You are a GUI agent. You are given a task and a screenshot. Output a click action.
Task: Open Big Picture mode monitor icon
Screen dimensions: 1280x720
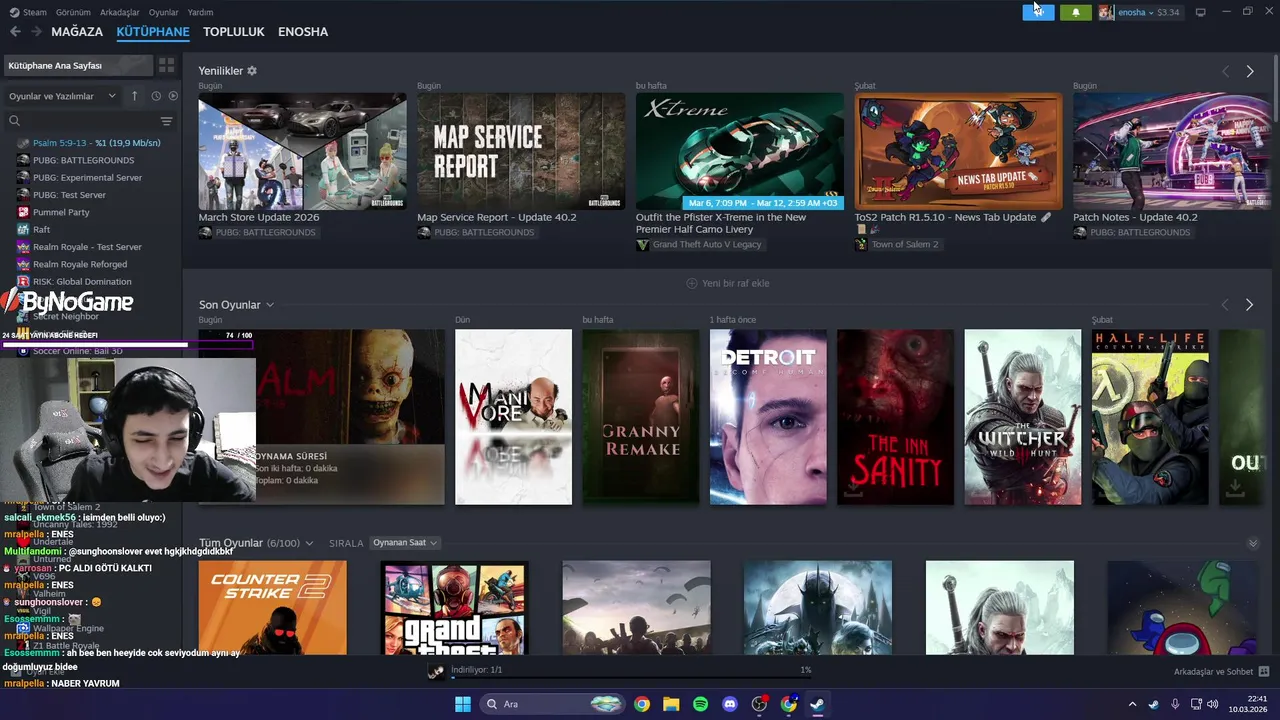[1201, 12]
